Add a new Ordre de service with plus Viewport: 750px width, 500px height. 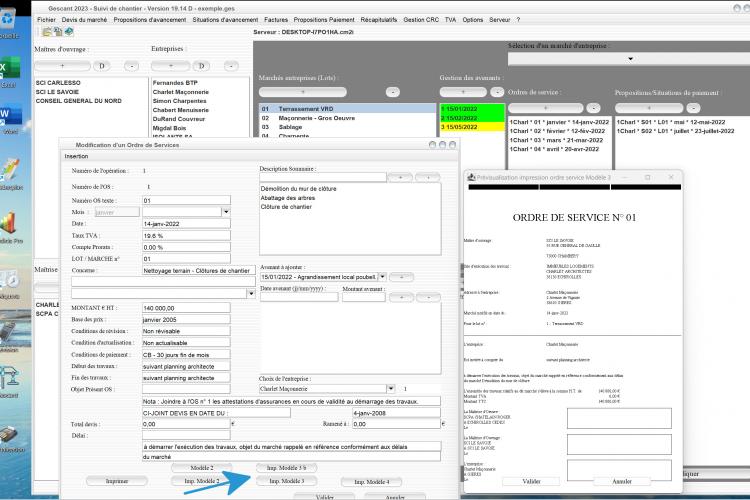tap(545, 108)
